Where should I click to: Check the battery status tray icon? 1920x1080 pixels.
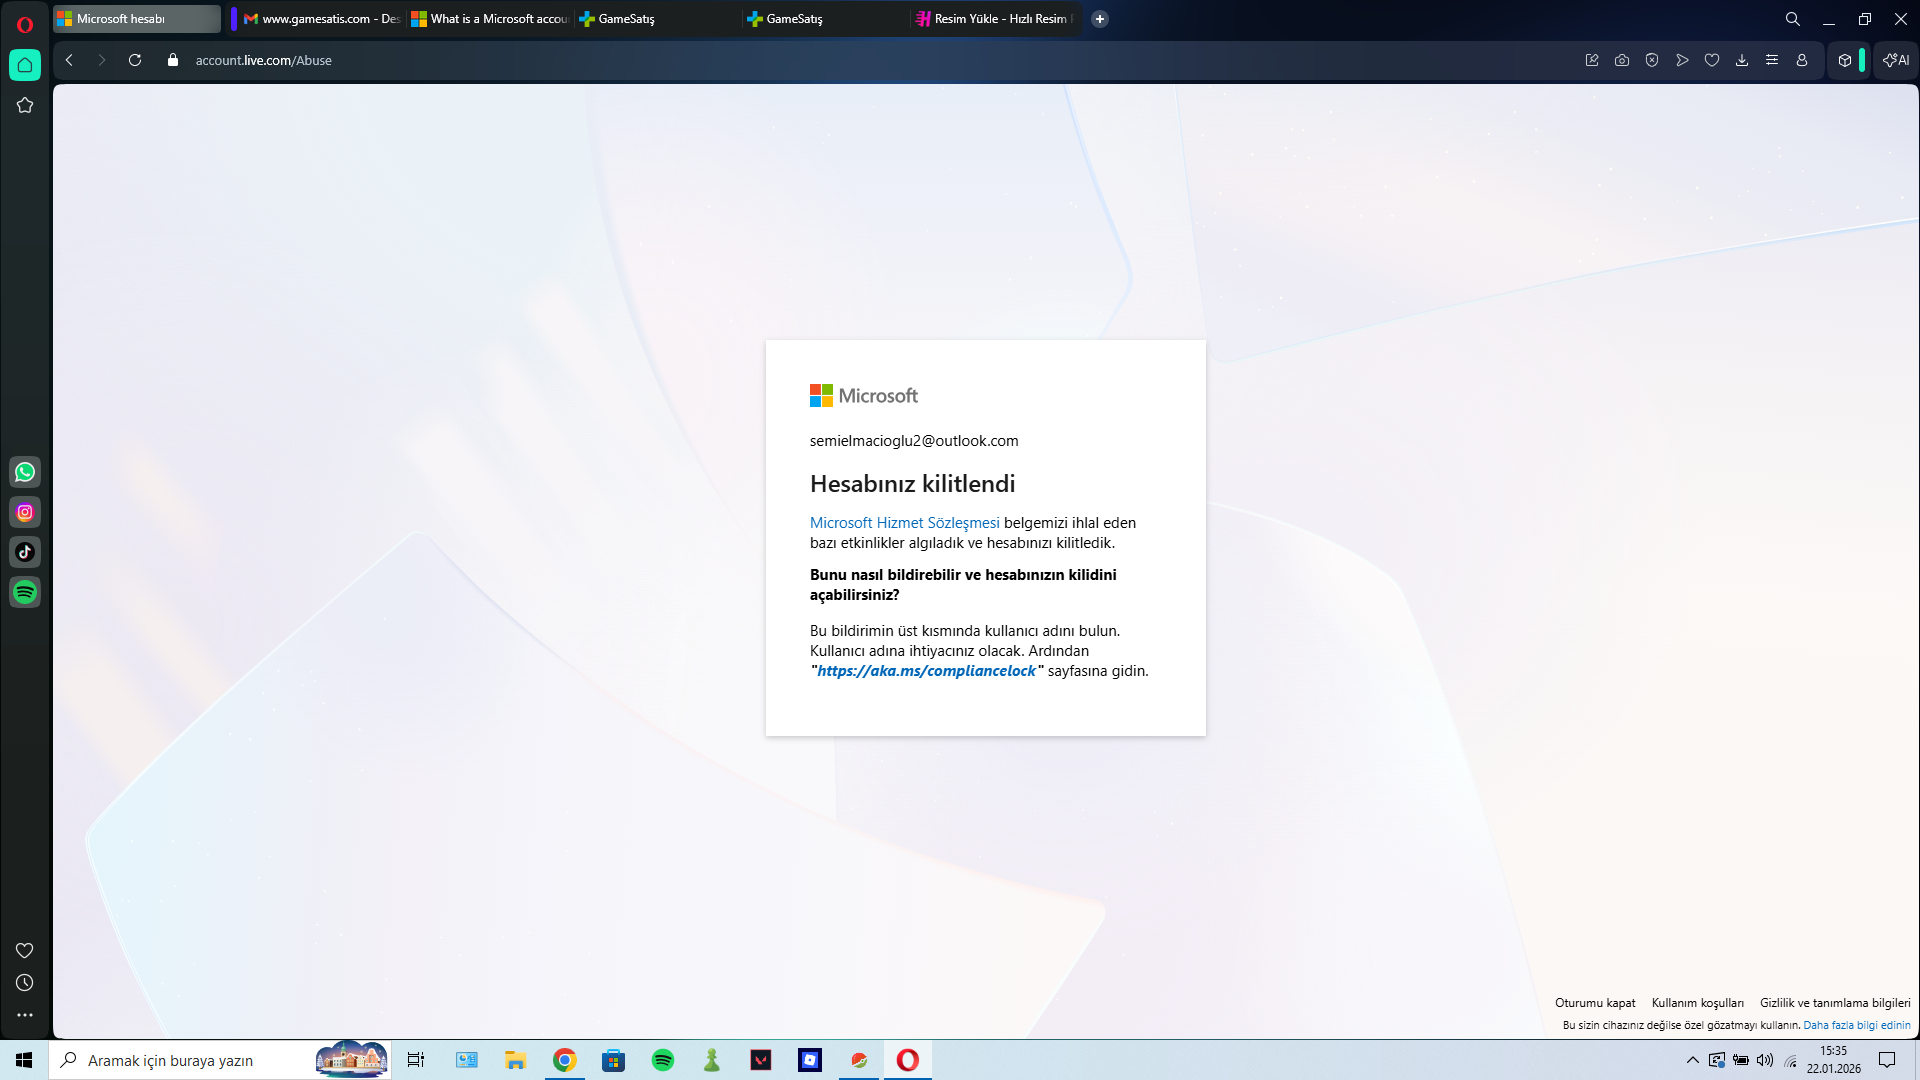[1741, 1060]
